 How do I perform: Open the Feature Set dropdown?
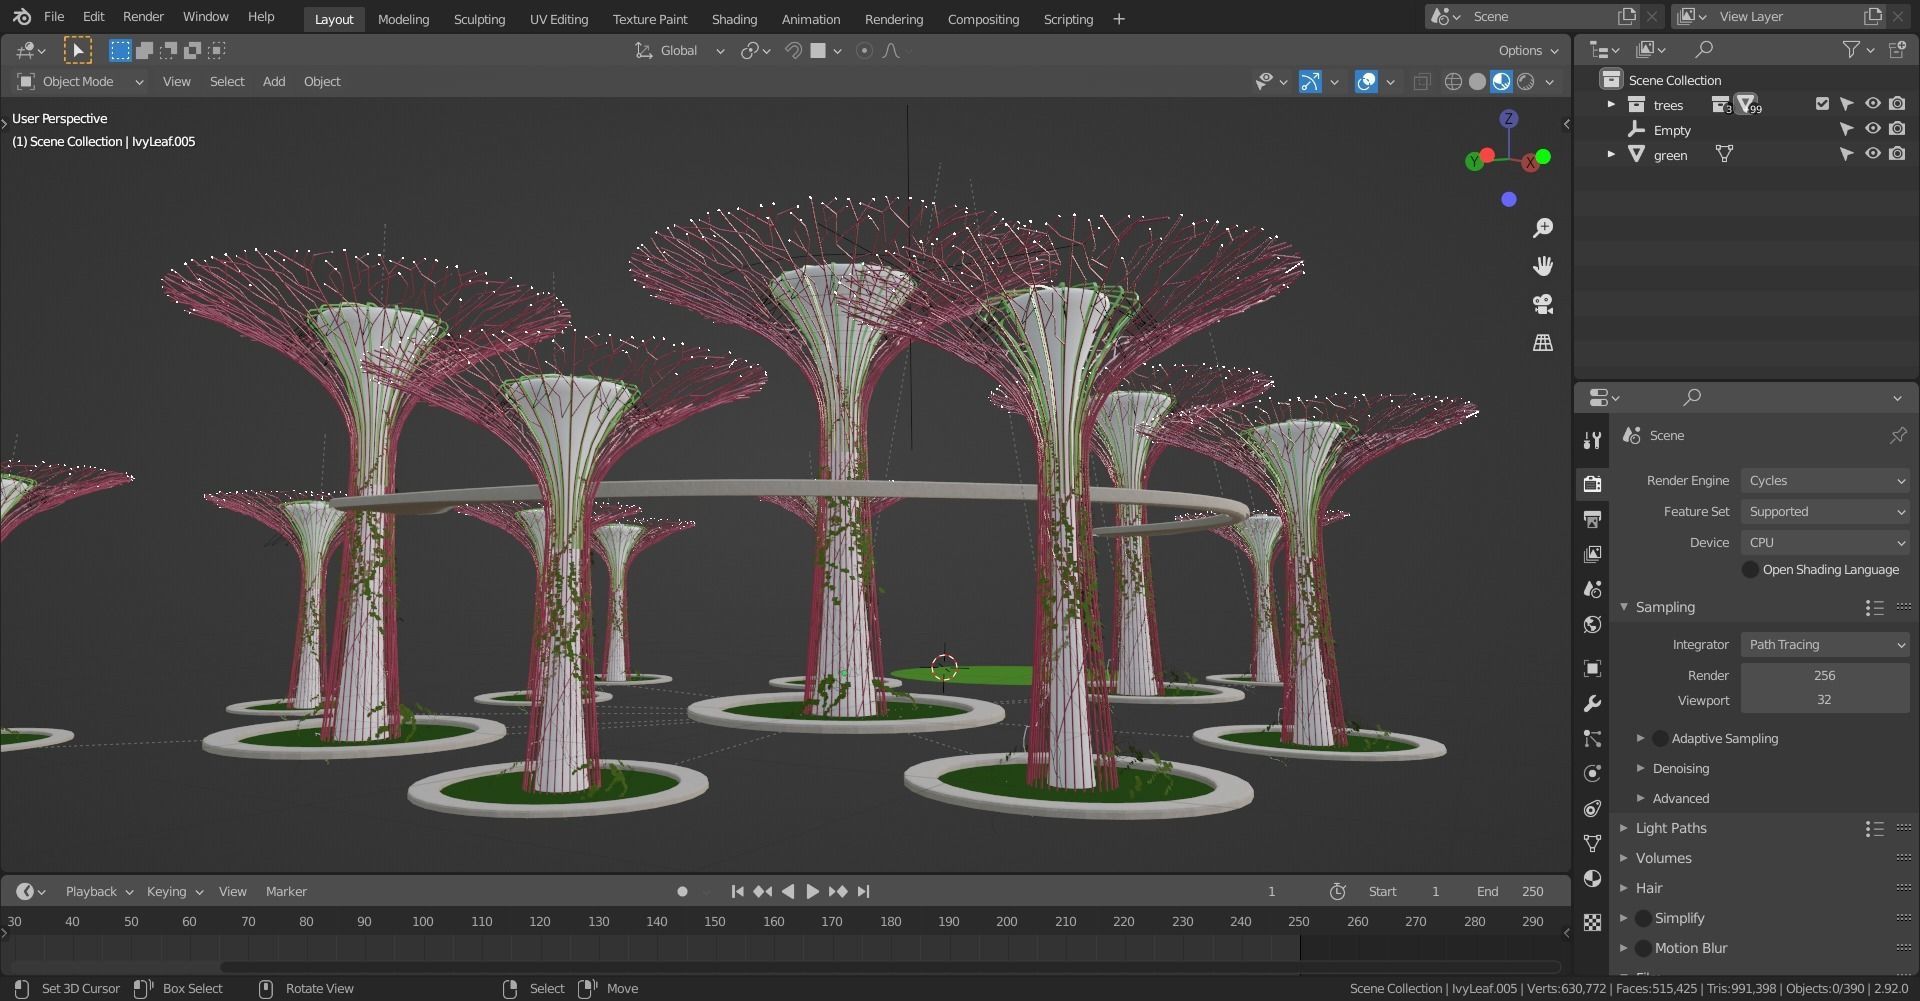pos(1826,512)
